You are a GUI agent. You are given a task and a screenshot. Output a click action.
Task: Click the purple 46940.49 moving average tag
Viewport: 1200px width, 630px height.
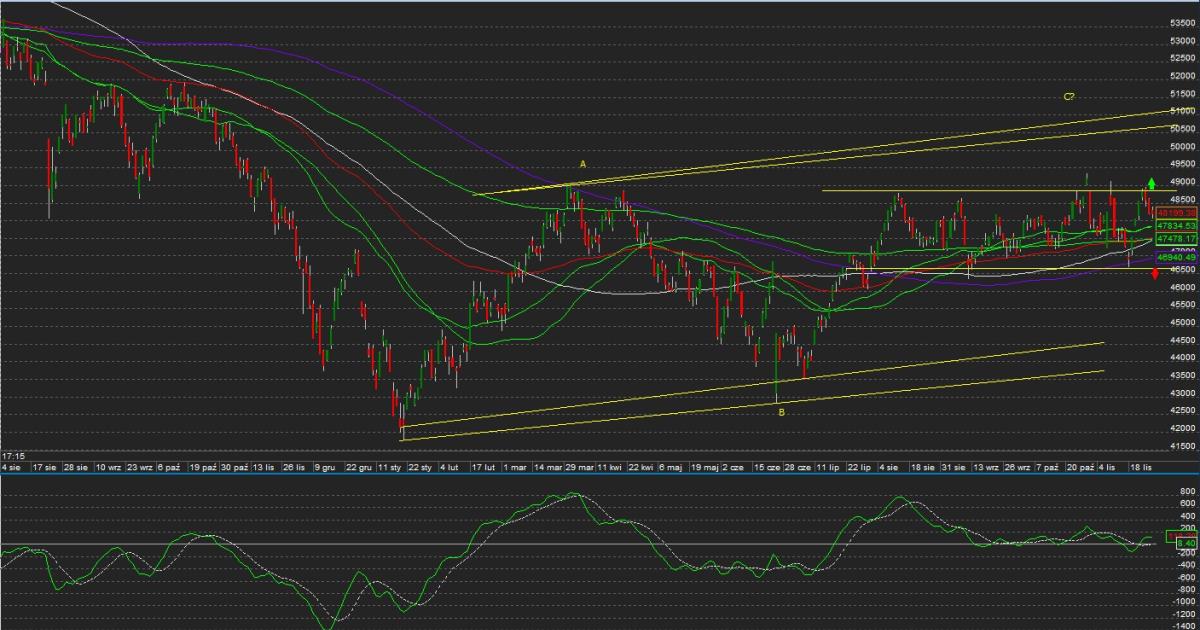click(1175, 257)
